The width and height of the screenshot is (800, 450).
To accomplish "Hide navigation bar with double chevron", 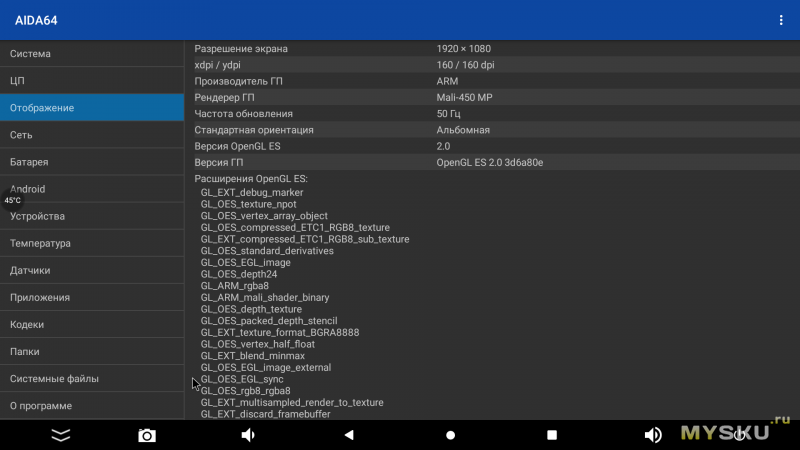I will [x=61, y=435].
